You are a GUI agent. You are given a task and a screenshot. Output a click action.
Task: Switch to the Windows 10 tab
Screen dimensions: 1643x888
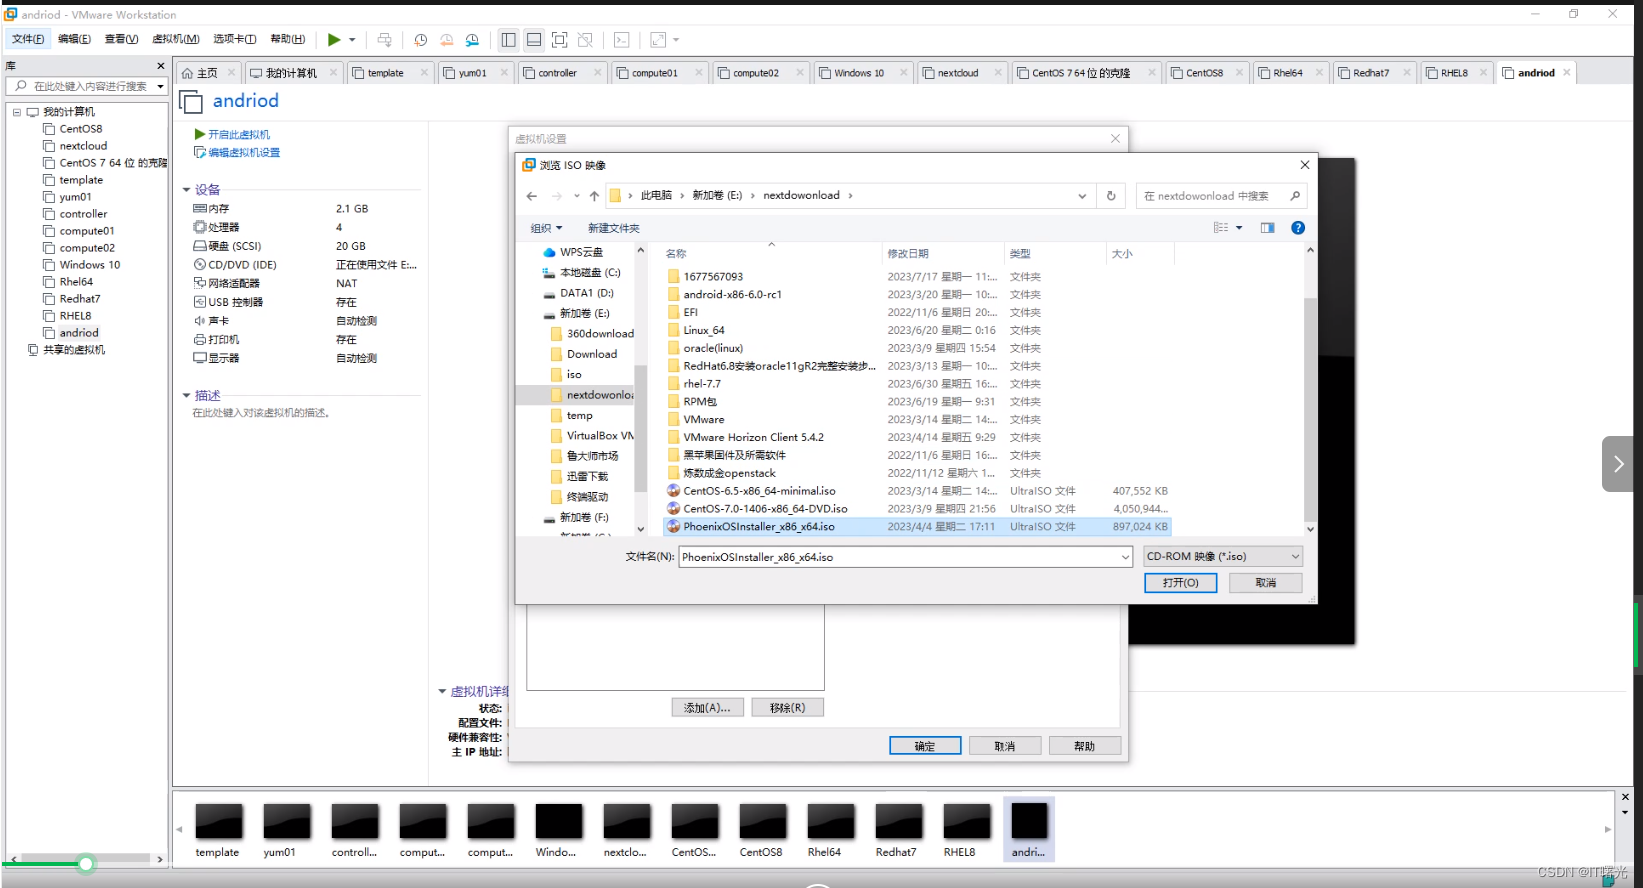859,73
